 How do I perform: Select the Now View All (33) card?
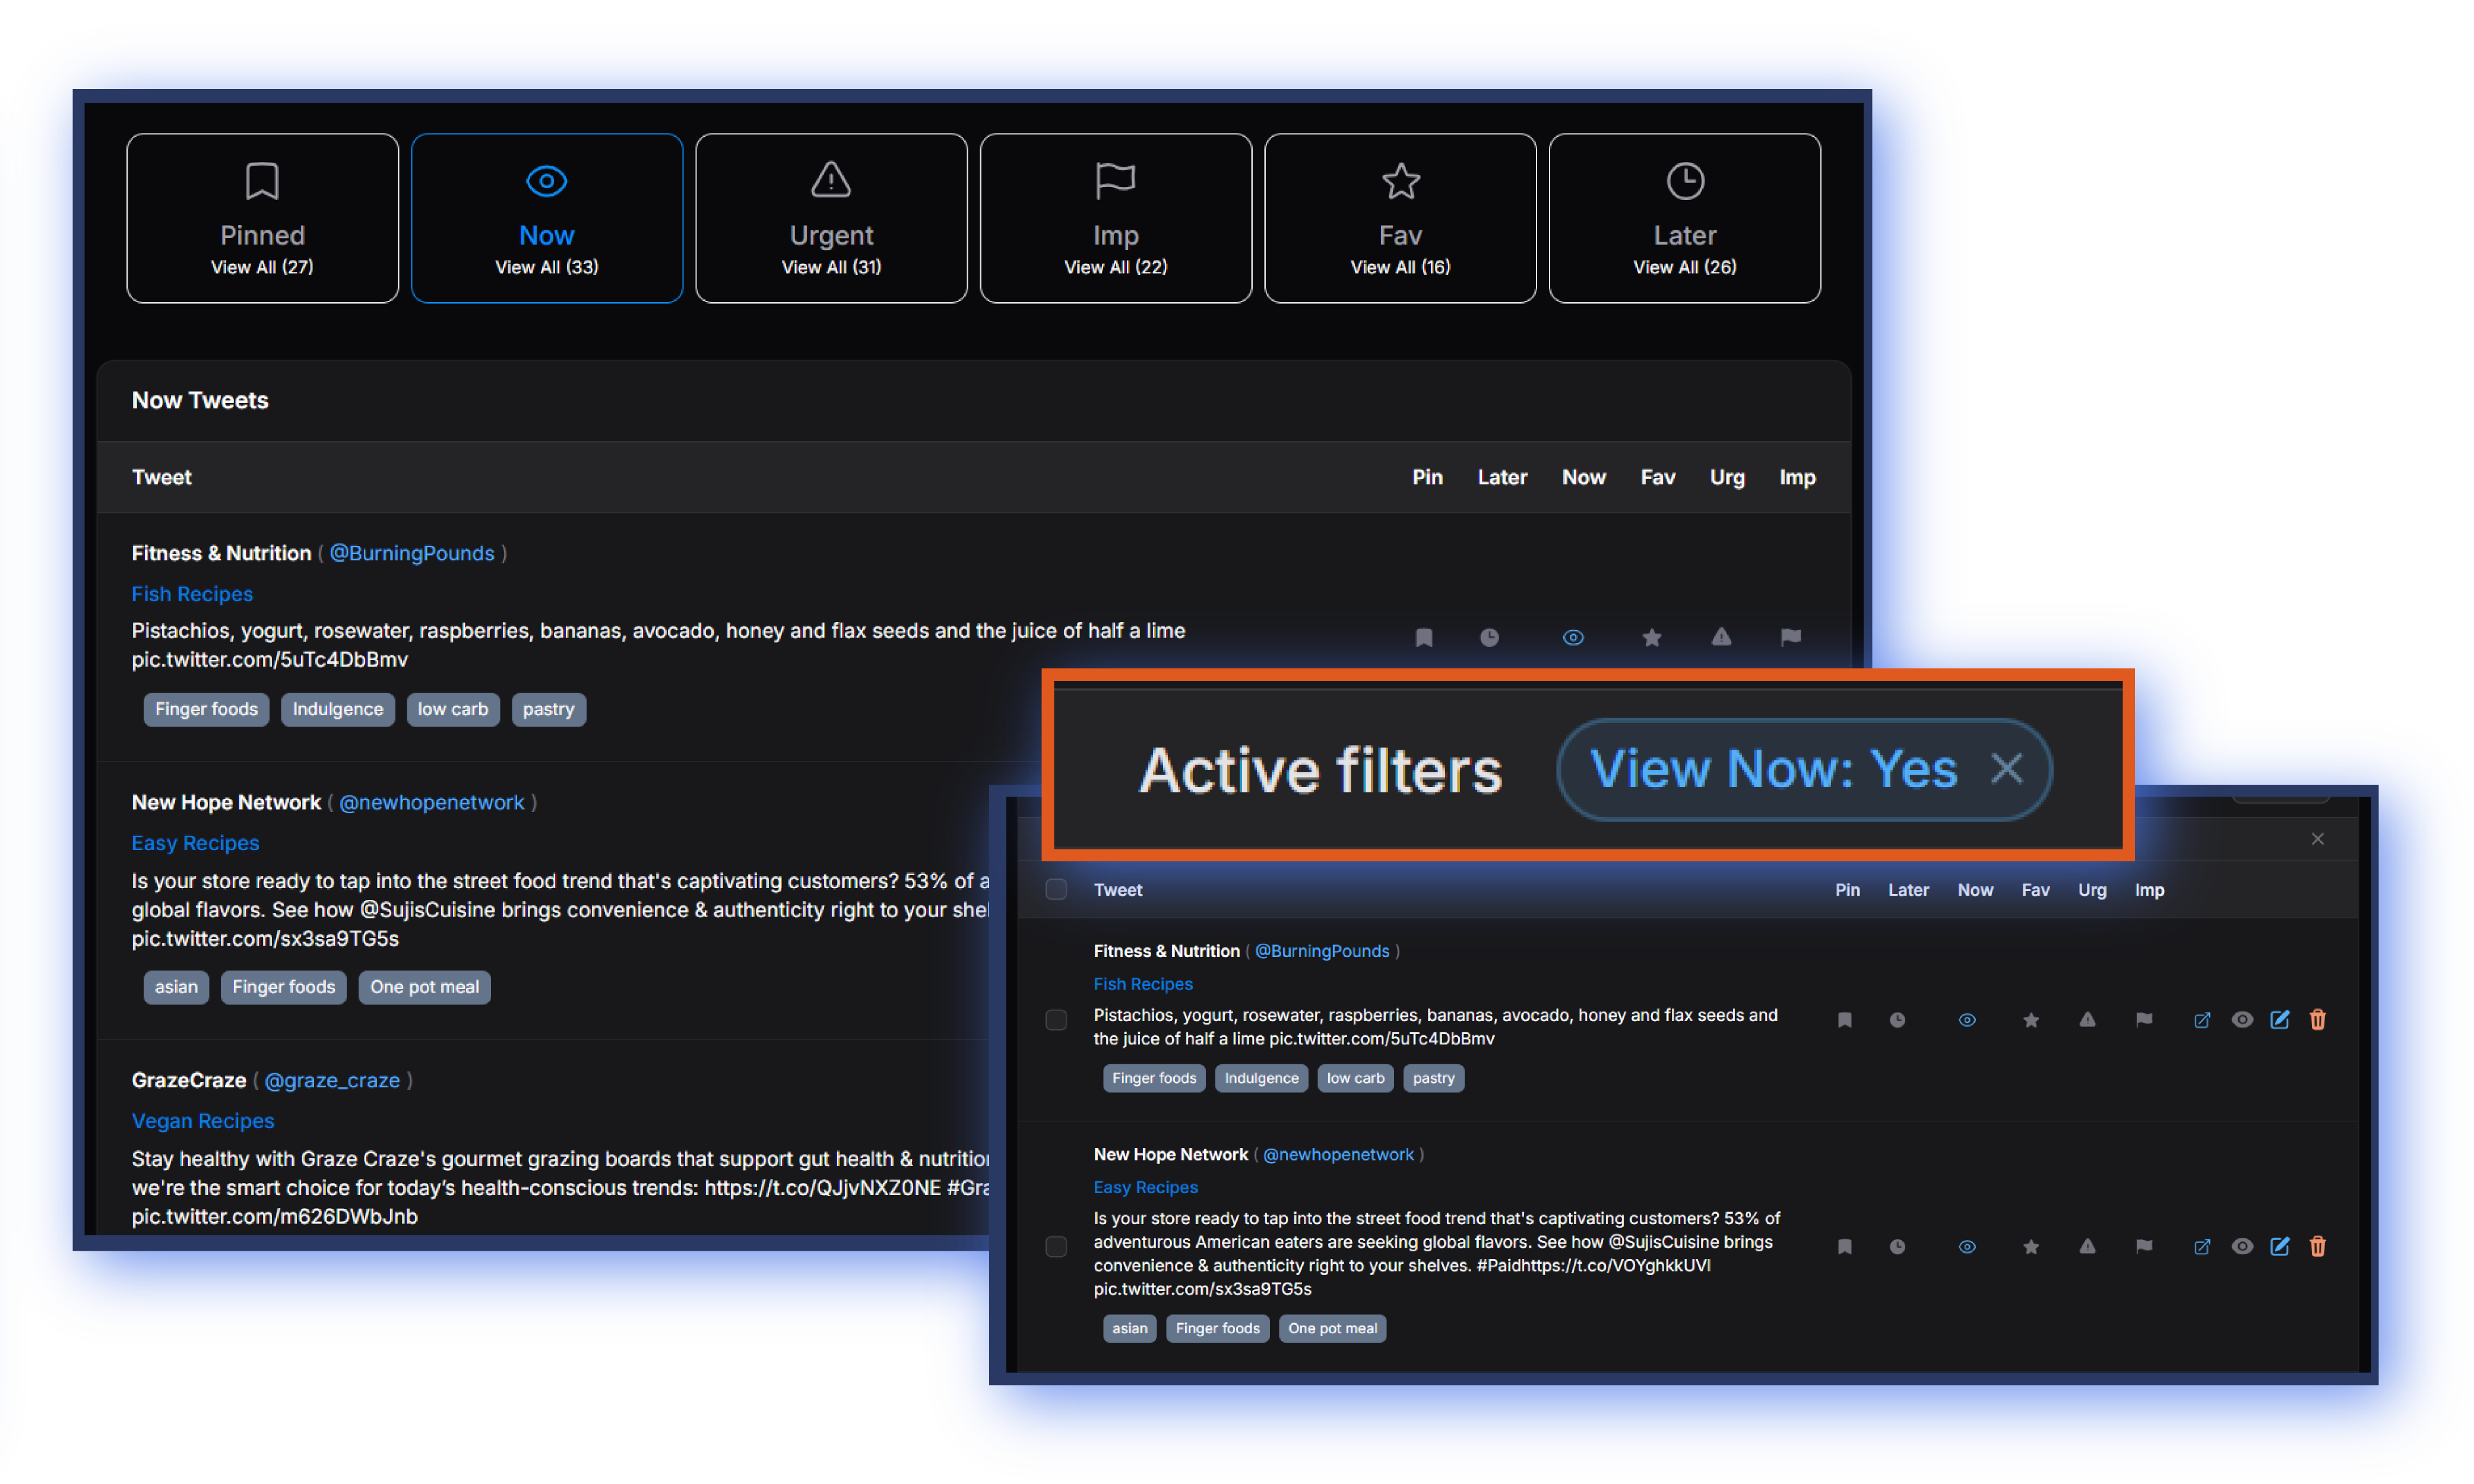click(546, 218)
